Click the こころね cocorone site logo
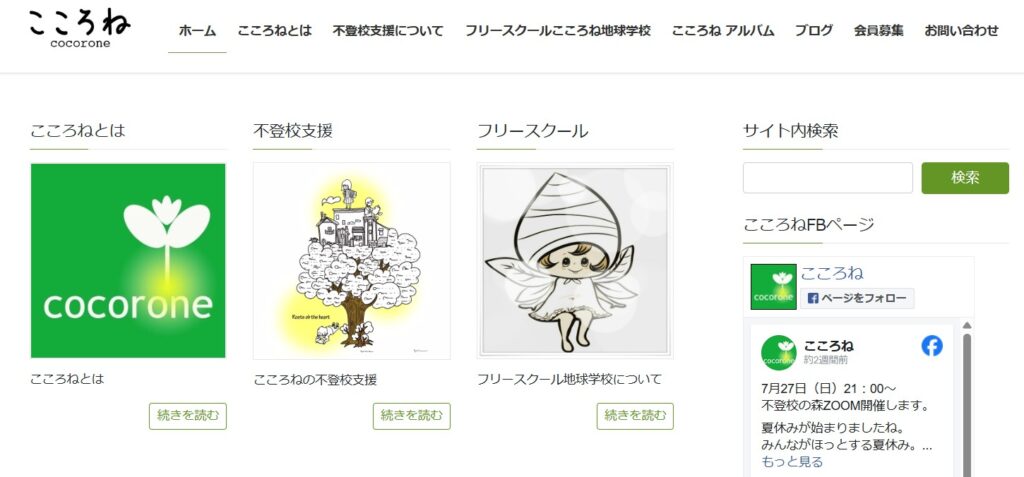The width and height of the screenshot is (1024, 477). tap(79, 29)
